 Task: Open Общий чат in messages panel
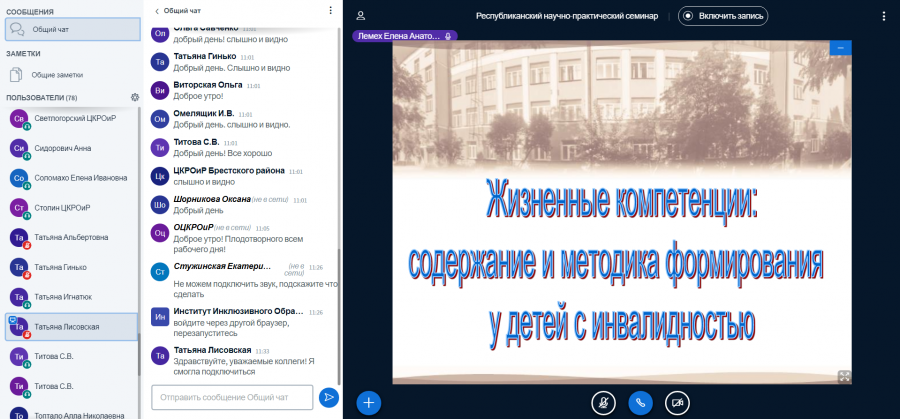tap(73, 29)
